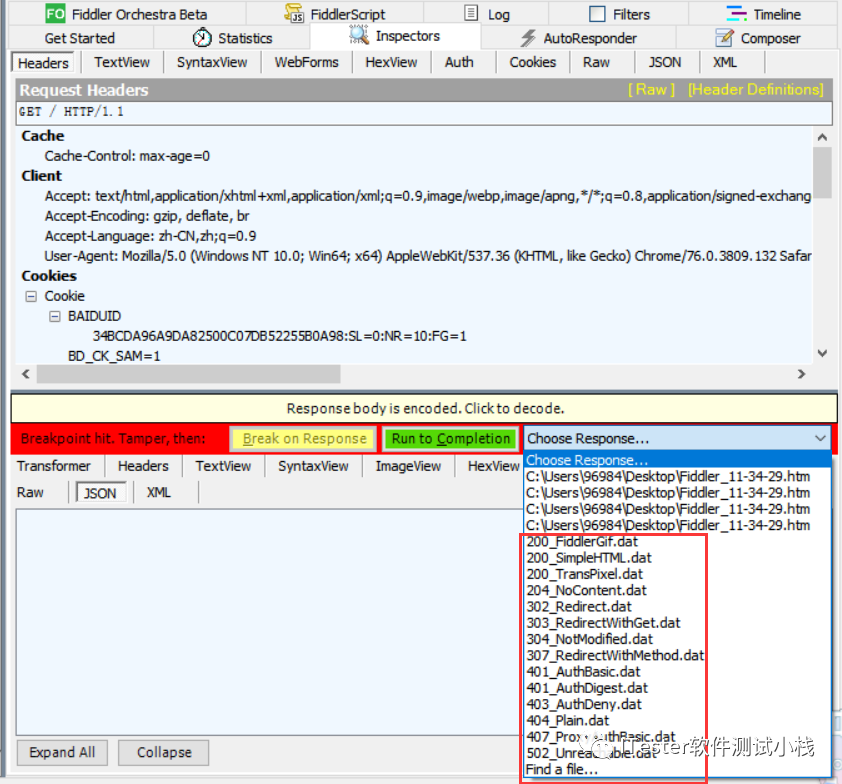Image resolution: width=842 pixels, height=784 pixels.
Task: Click the Expand All button
Action: tap(62, 752)
